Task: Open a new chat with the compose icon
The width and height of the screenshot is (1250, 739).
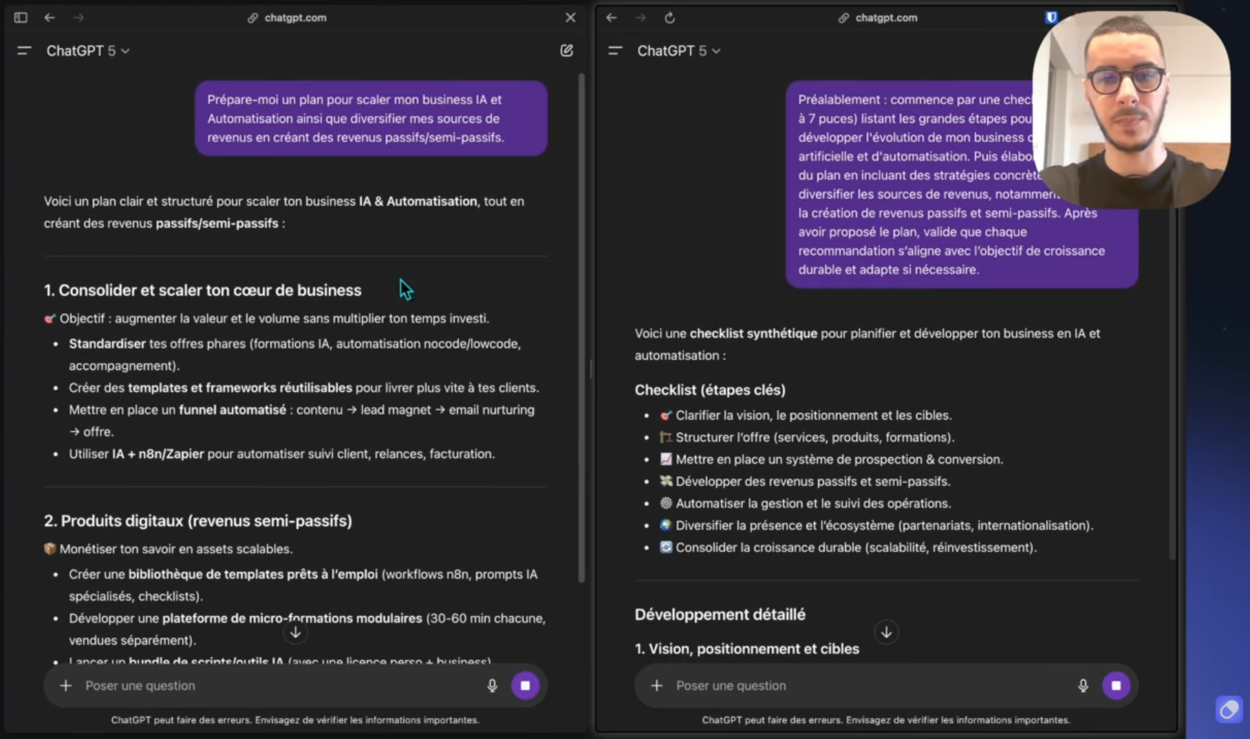Action: tap(566, 50)
